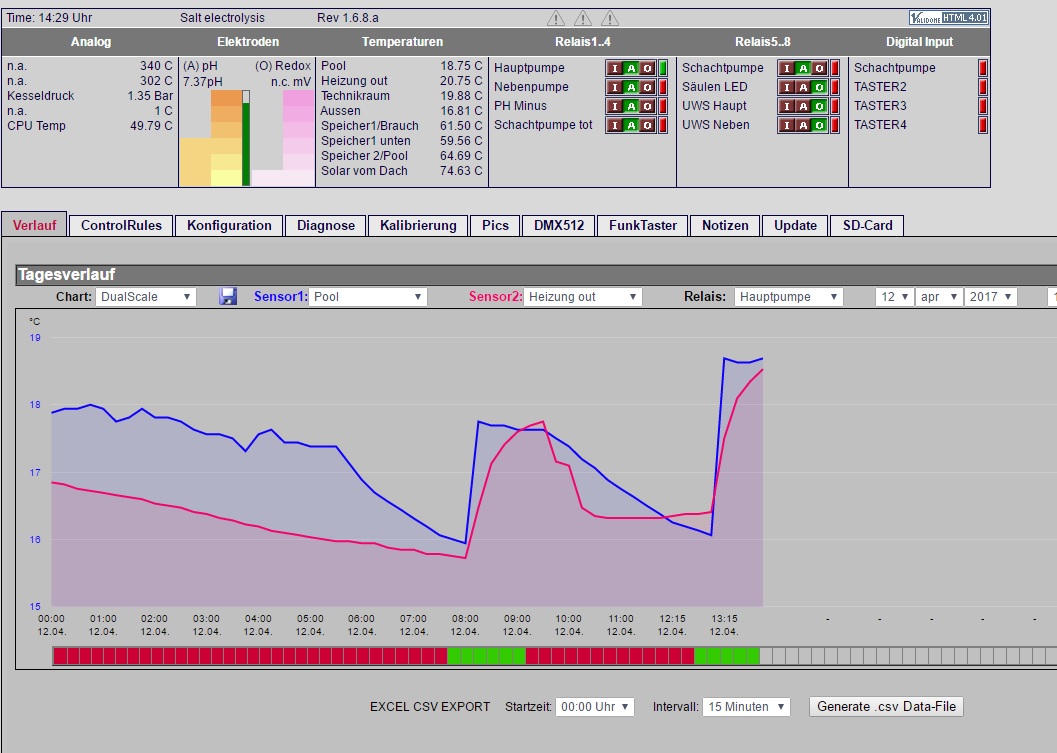The image size is (1057, 753).
Task: Set UWS Neben relay to O
Action: pos(819,125)
